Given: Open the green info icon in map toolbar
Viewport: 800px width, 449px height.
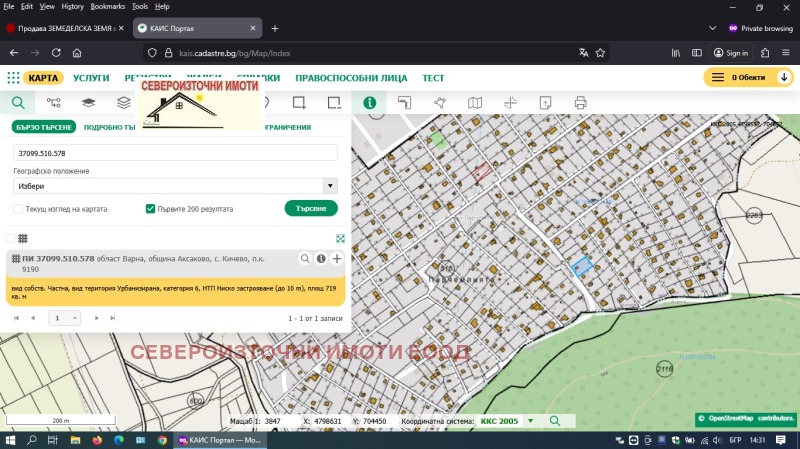Looking at the screenshot, I should pos(370,102).
